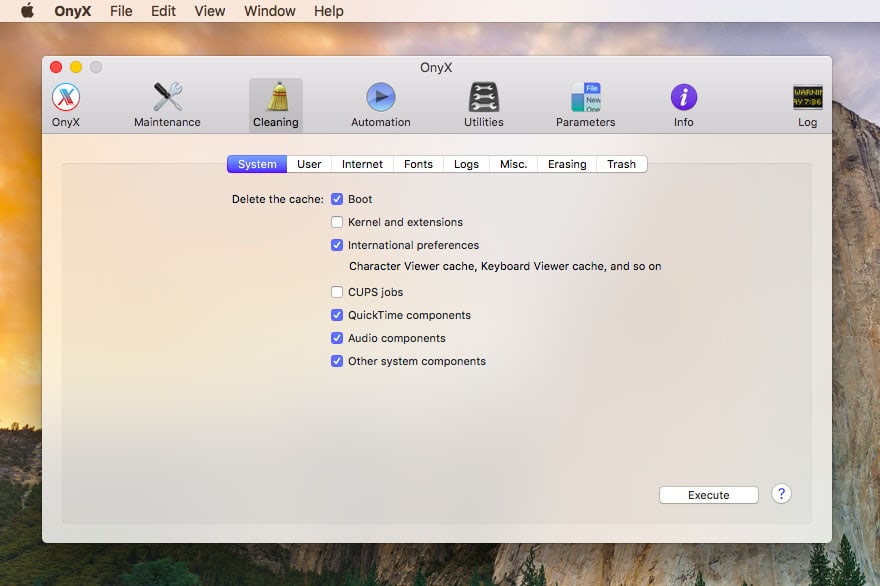Open the Apple menu

point(27,11)
